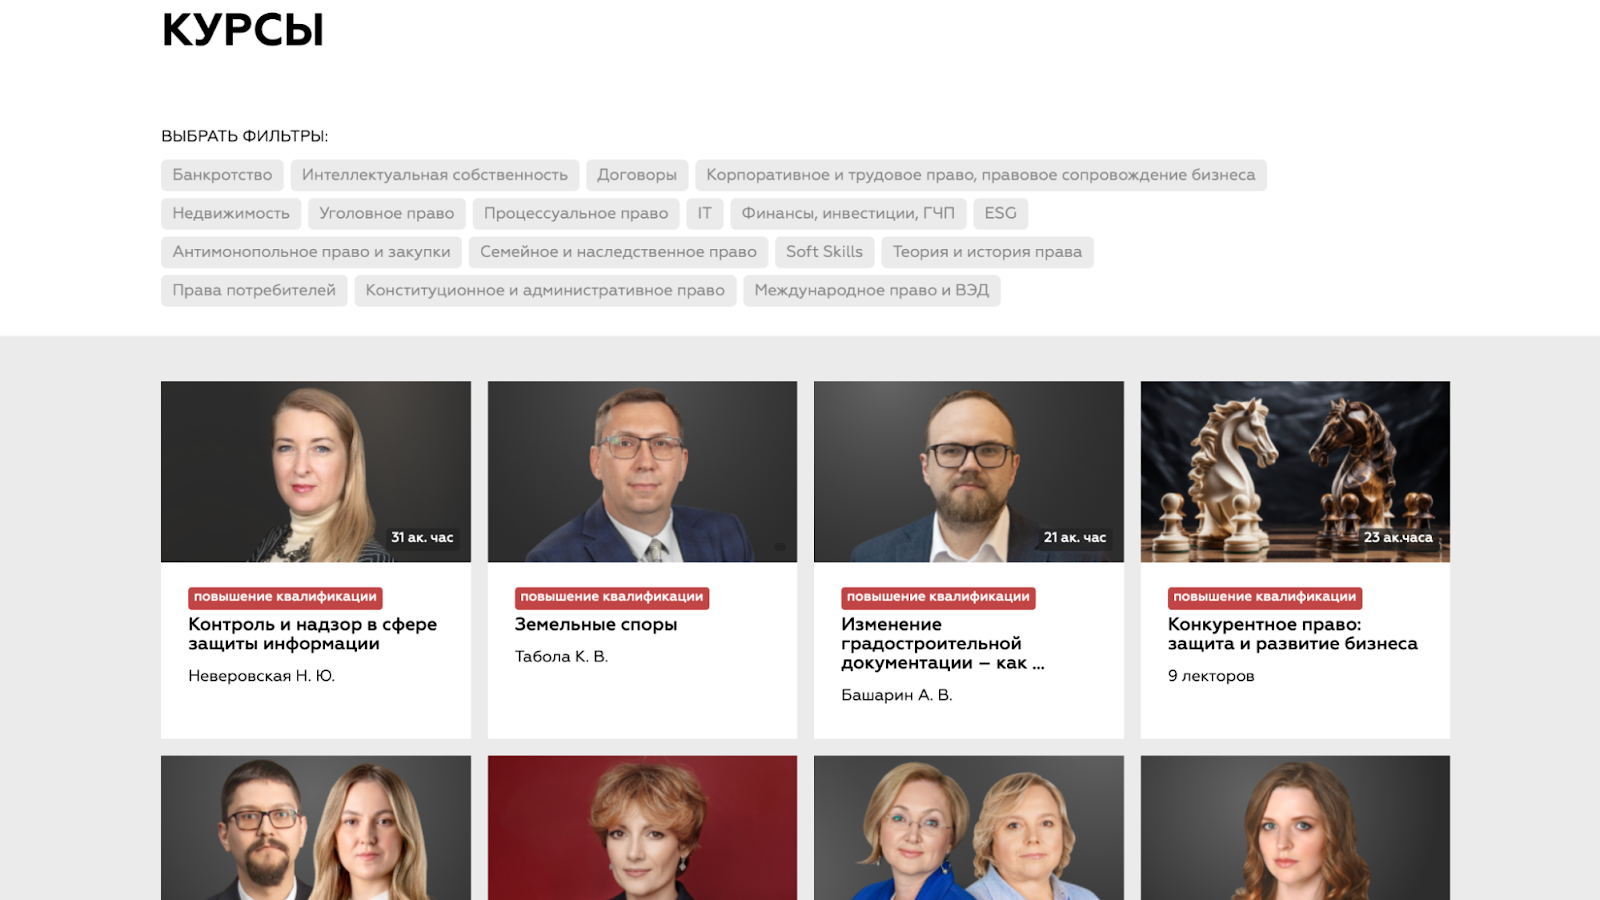1600x900 pixels.
Task: Select the Уголовное право filter
Action: 387,213
